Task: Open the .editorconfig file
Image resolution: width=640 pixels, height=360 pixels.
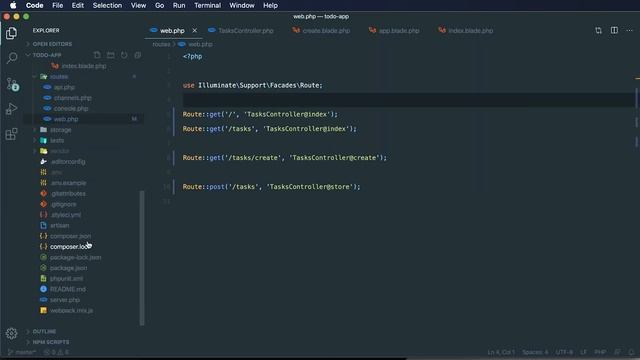Action: 68,161
